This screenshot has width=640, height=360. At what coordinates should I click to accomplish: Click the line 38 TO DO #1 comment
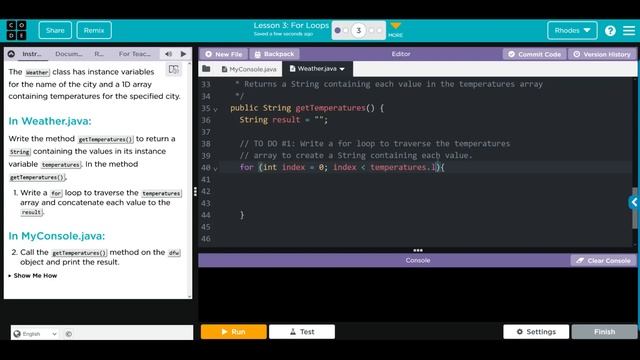(374, 144)
